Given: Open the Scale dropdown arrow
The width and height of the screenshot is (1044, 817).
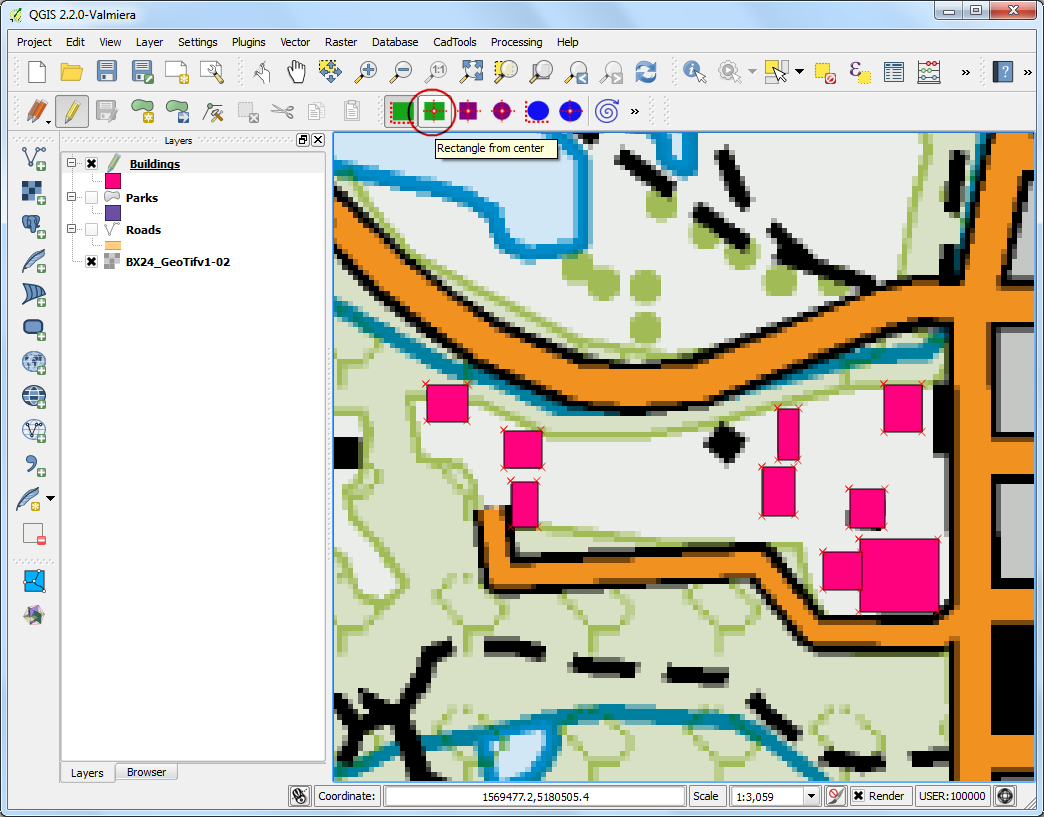Looking at the screenshot, I should pyautogui.click(x=811, y=796).
